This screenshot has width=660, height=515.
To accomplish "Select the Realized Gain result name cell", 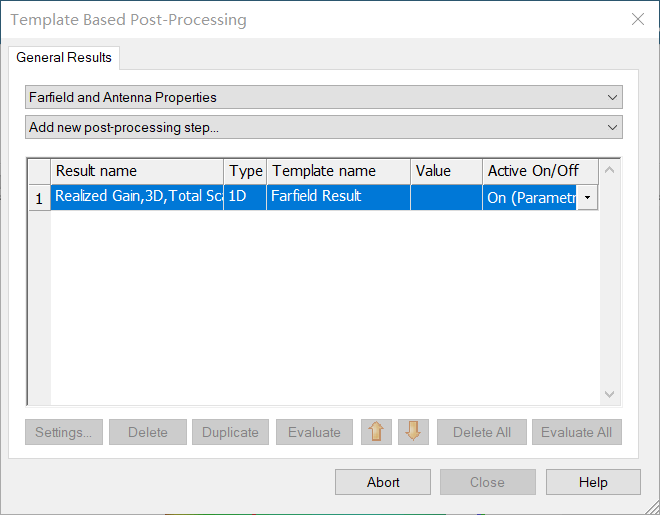I will click(137, 197).
